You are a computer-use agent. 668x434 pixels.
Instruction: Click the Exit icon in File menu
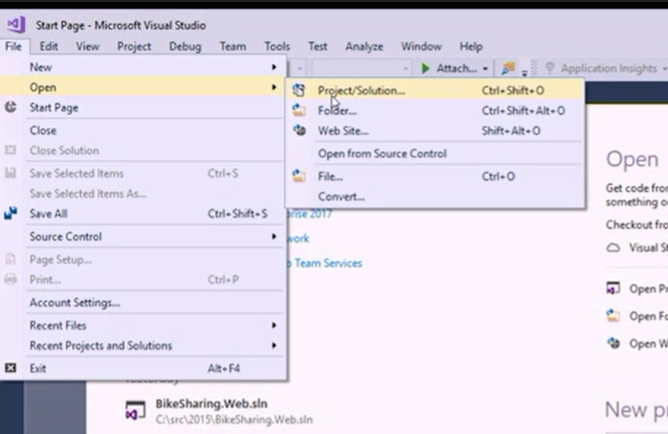tap(11, 368)
